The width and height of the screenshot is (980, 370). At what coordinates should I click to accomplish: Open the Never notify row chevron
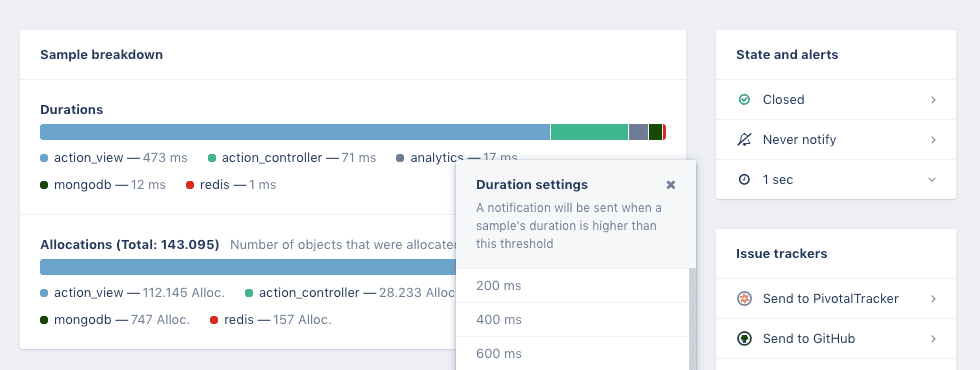[x=933, y=139]
